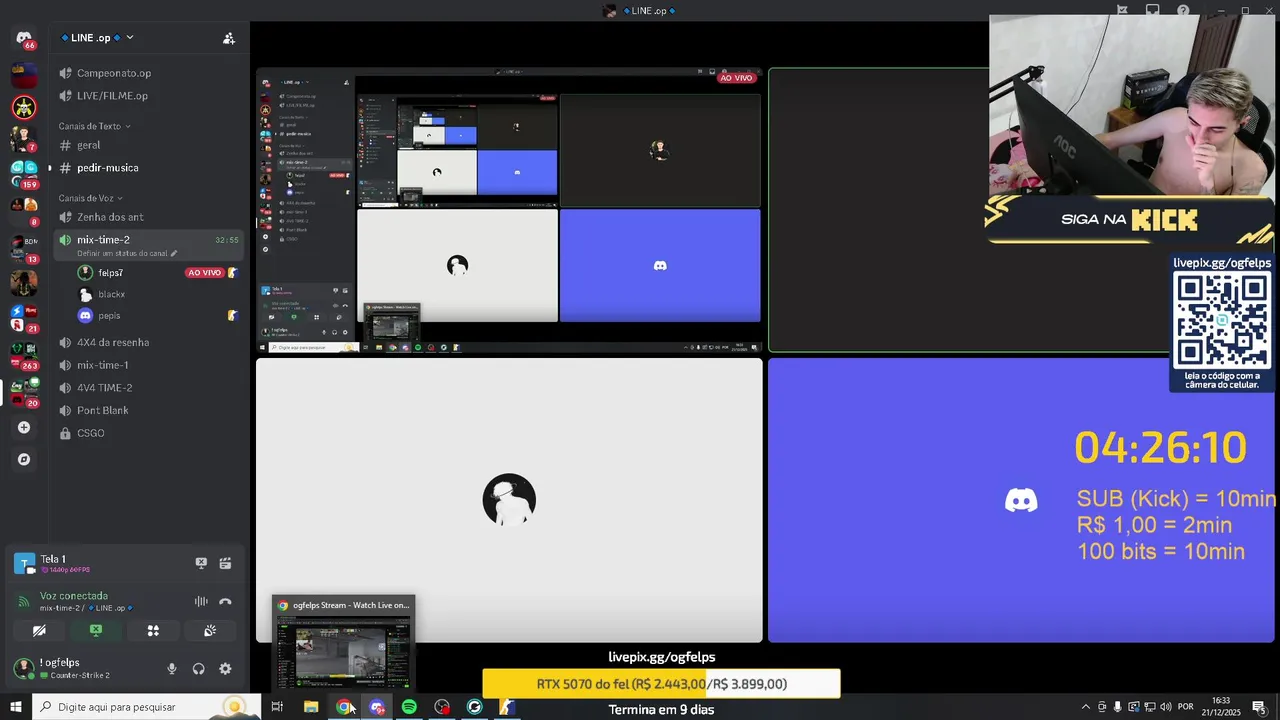Screen dimensions: 1280x720
Task: Open the noise suppression waveform icon
Action: tap(201, 601)
